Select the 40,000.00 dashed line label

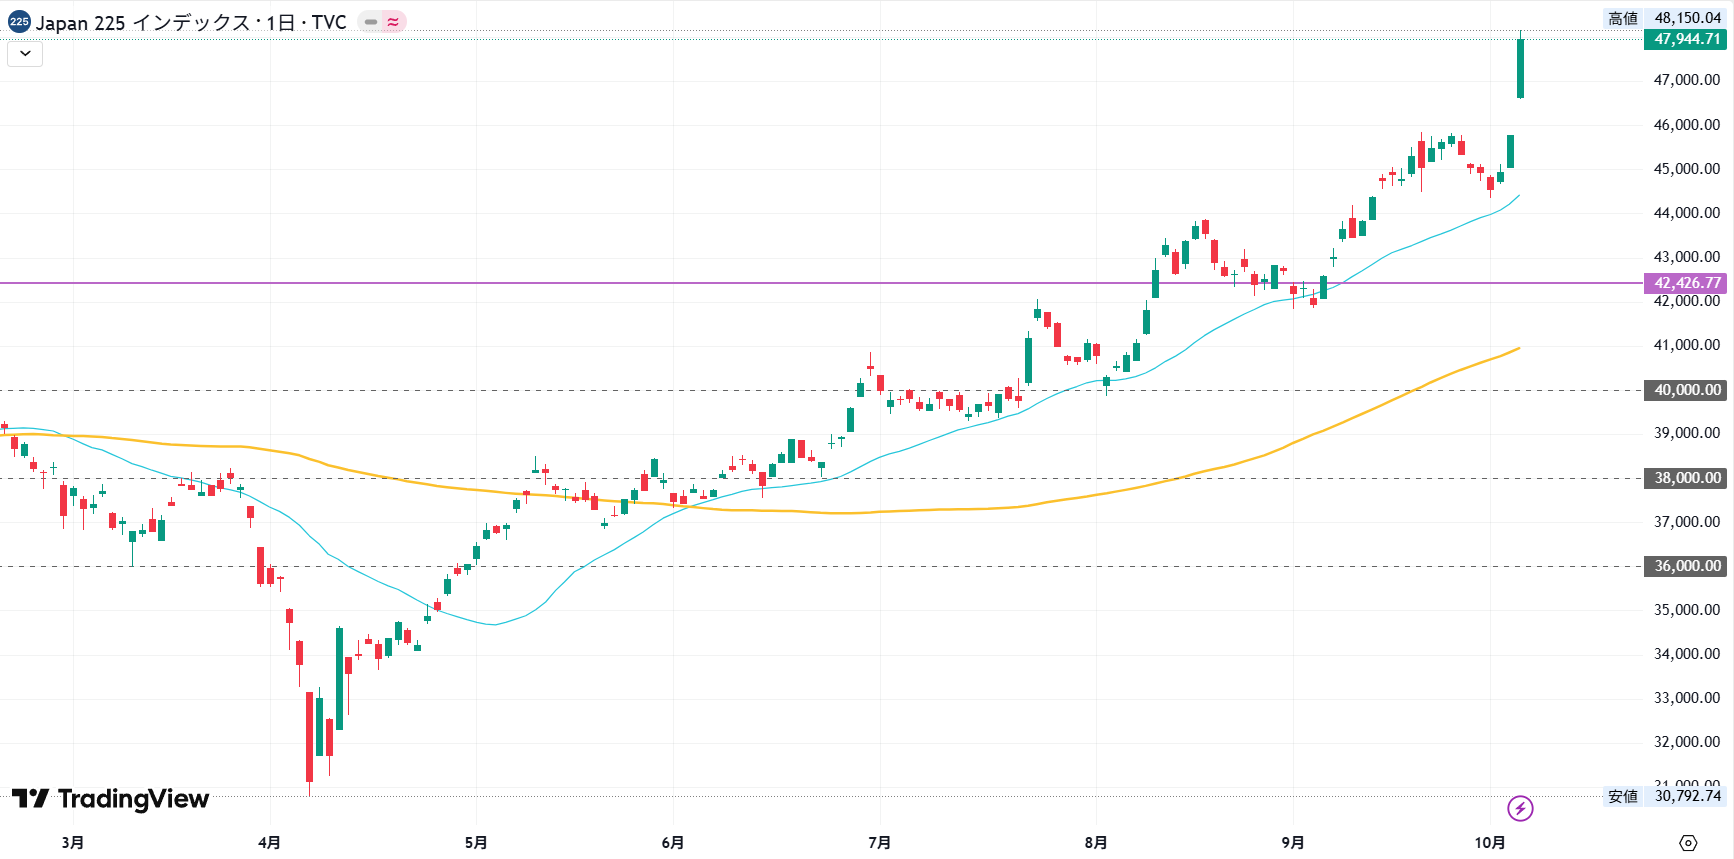click(x=1686, y=390)
